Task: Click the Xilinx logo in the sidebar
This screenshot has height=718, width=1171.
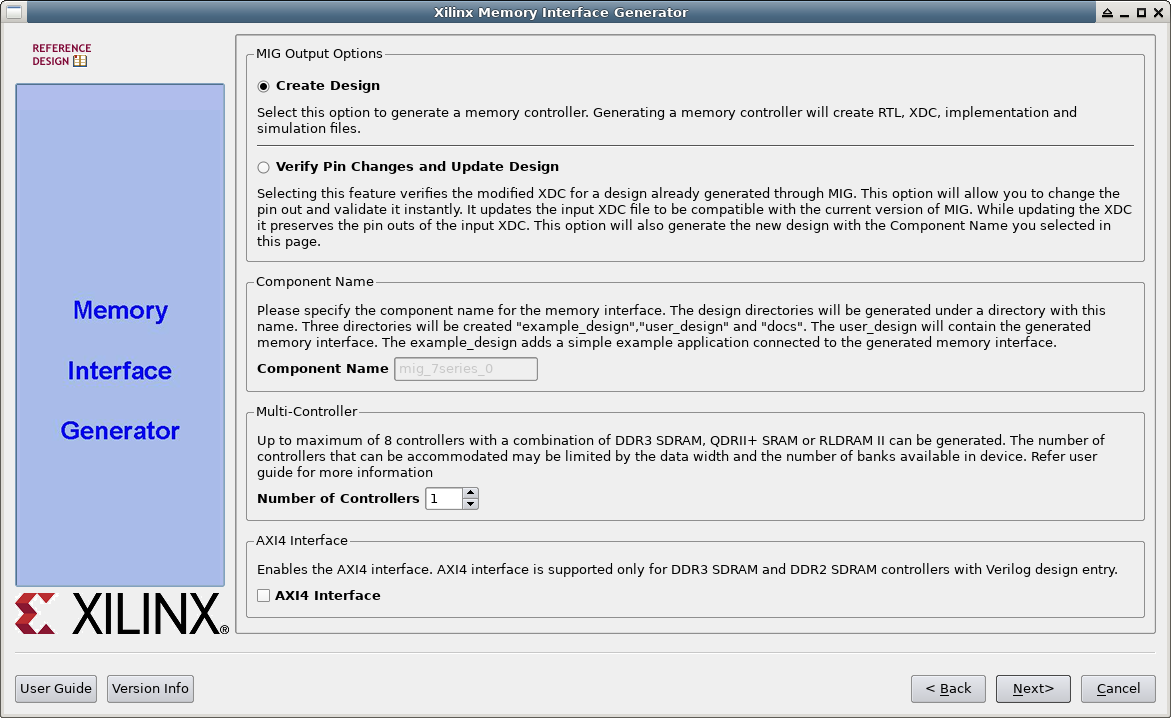Action: click(x=121, y=613)
